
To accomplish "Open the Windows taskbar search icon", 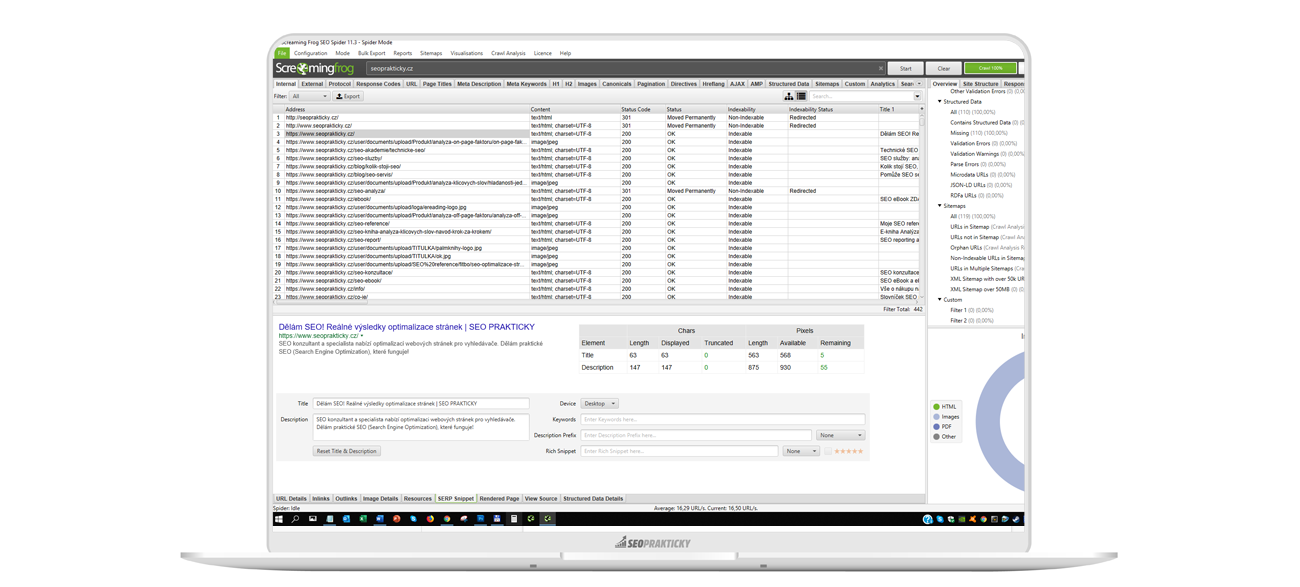I will click(x=296, y=519).
